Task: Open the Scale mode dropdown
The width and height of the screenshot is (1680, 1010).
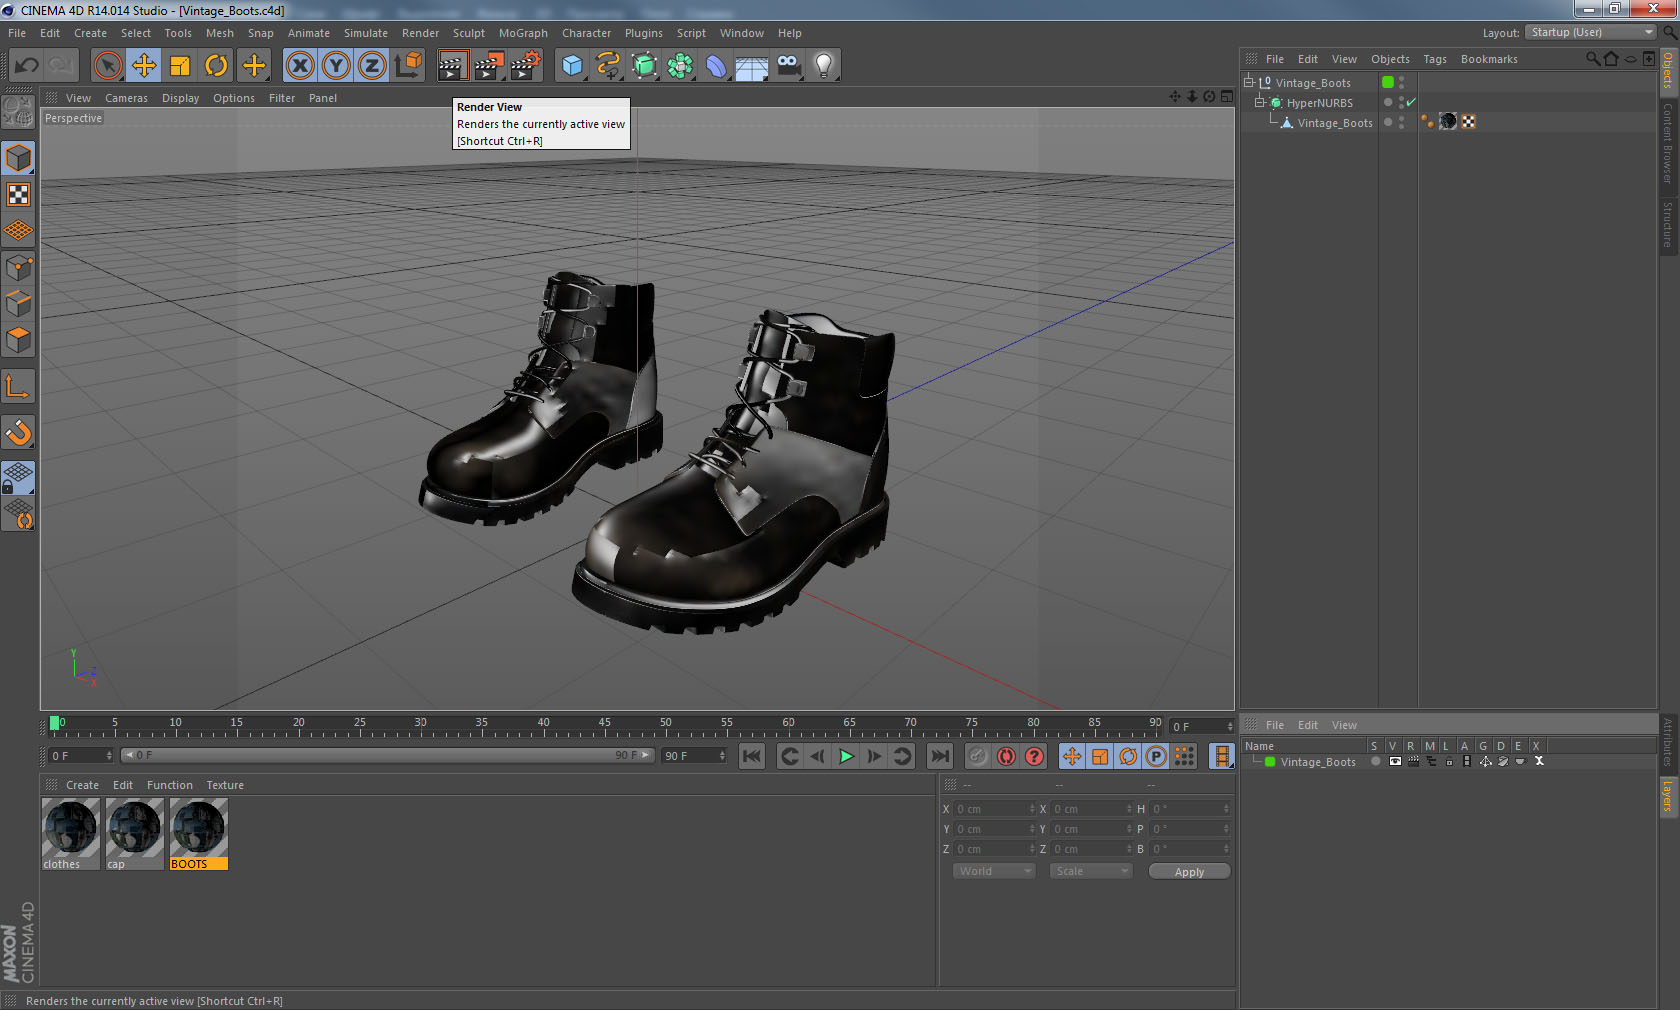Action: click(x=1091, y=871)
